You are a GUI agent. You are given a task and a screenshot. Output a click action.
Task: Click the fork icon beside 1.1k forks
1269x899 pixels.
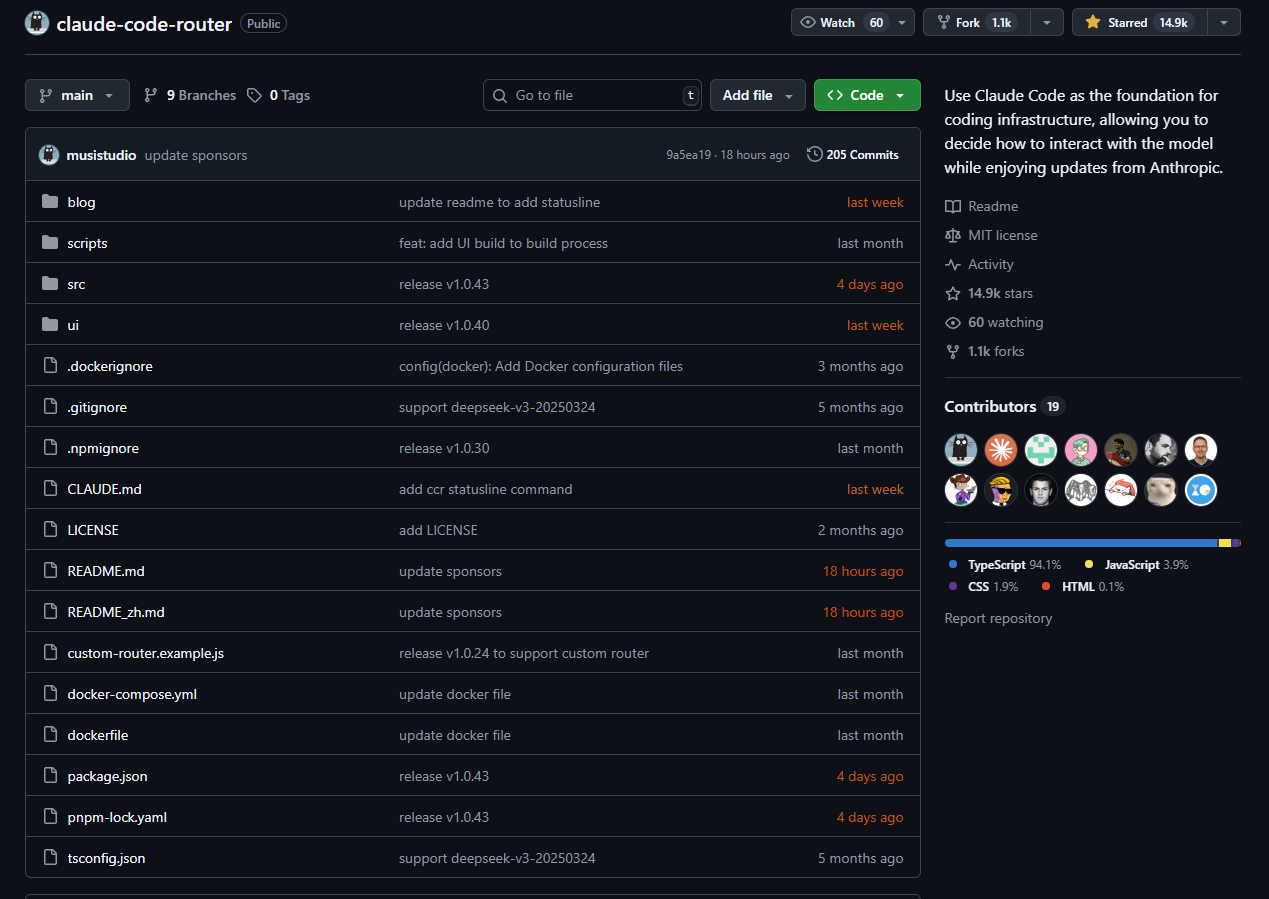(952, 351)
